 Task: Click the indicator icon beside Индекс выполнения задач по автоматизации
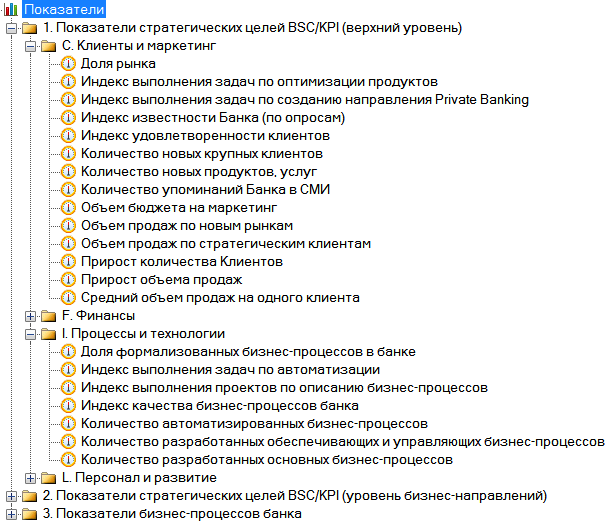point(68,369)
